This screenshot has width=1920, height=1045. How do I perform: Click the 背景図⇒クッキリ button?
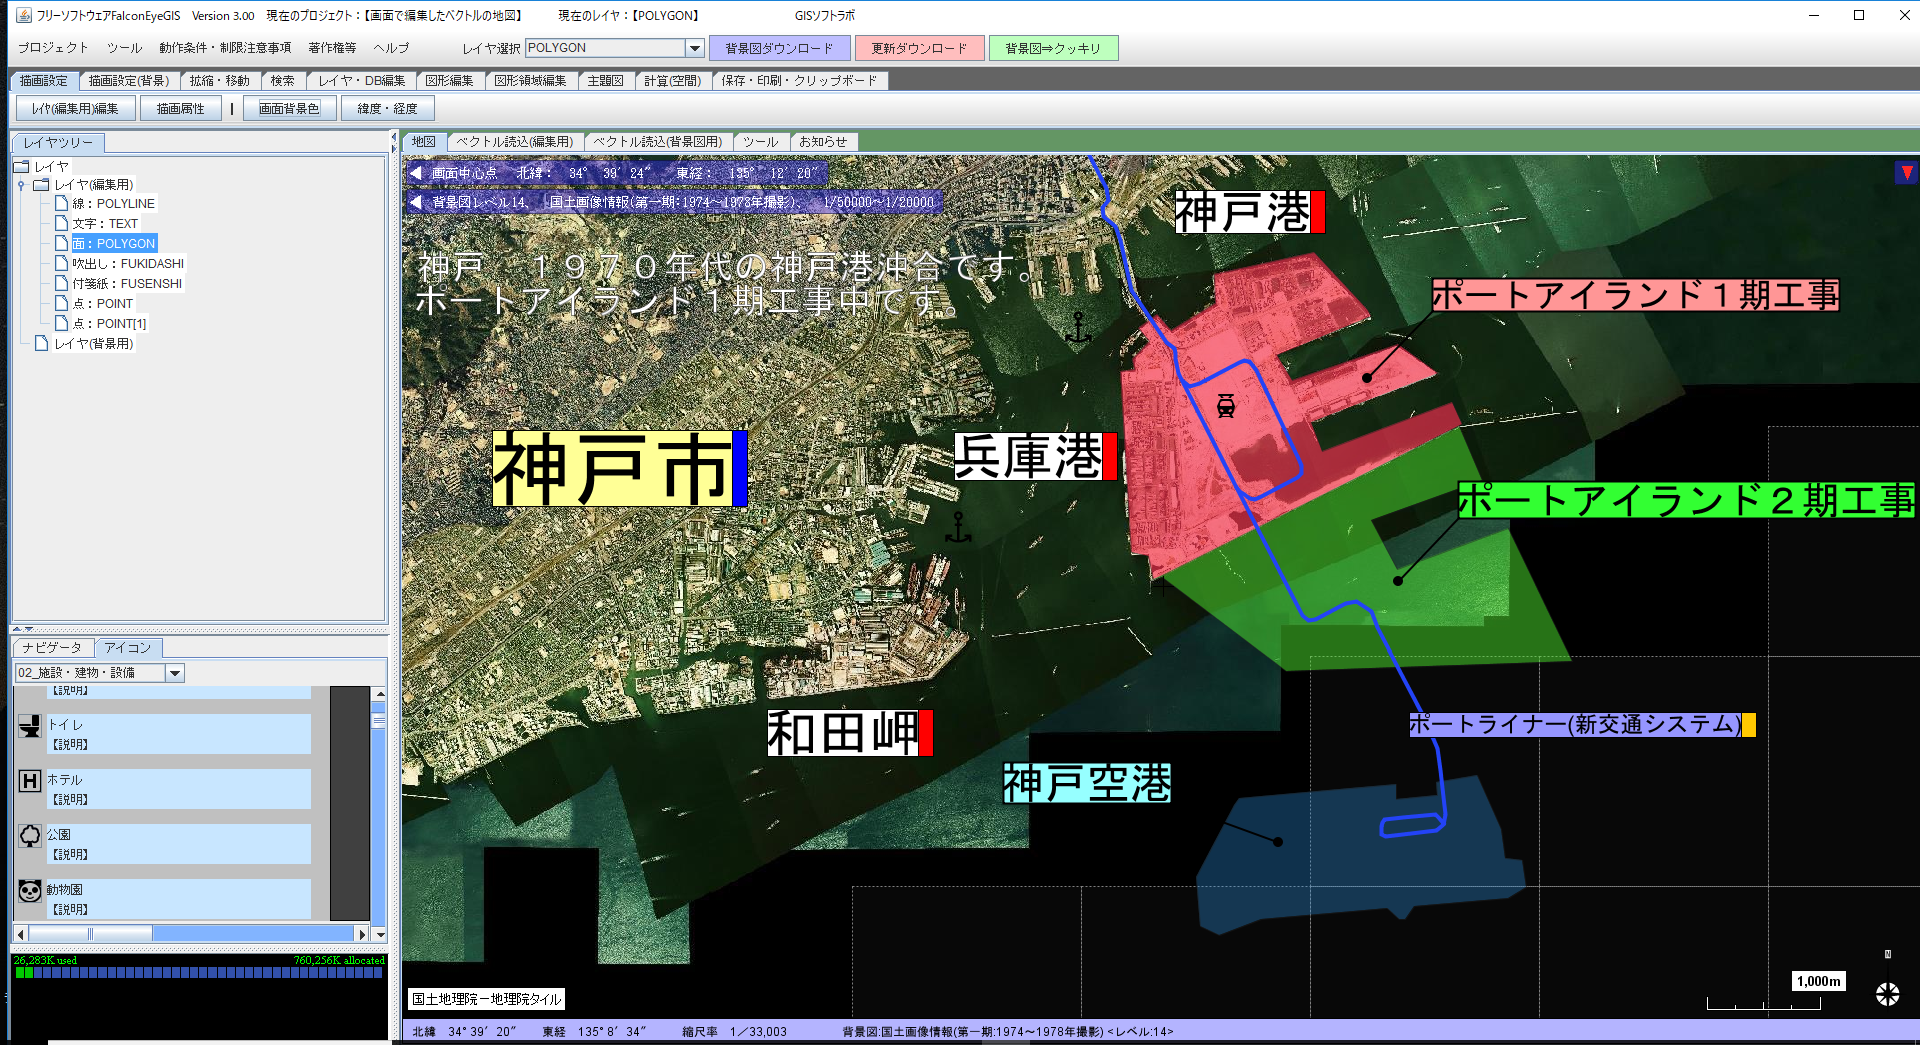[x=1053, y=48]
